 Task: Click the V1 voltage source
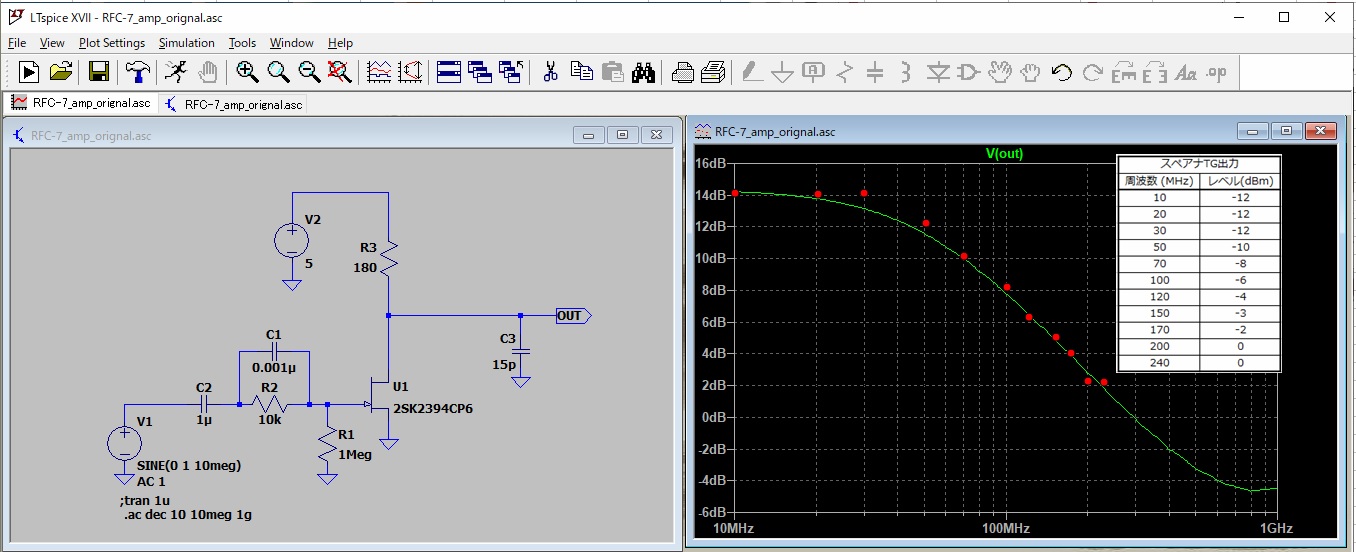[x=125, y=445]
